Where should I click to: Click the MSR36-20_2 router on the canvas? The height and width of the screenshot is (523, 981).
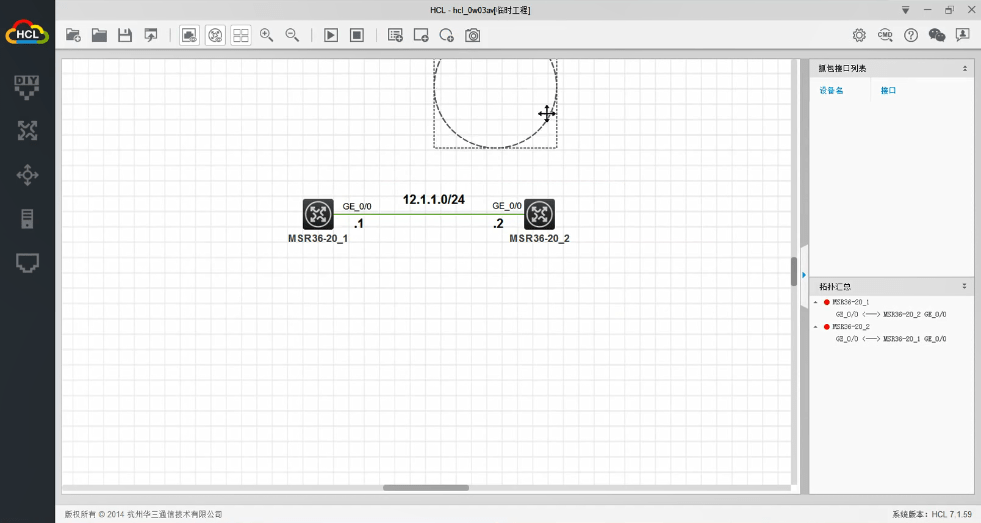coord(539,213)
